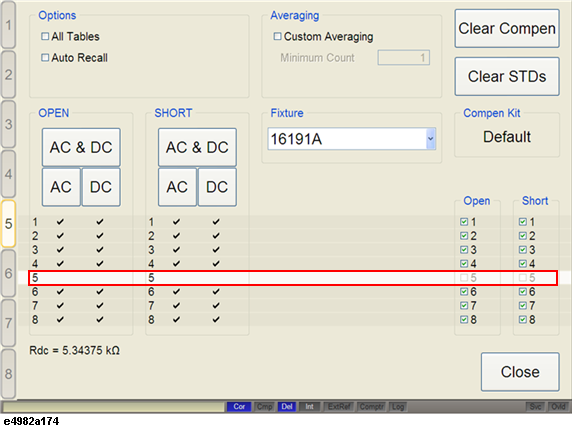Click the SHORT DC button
The image size is (572, 429).
217,187
